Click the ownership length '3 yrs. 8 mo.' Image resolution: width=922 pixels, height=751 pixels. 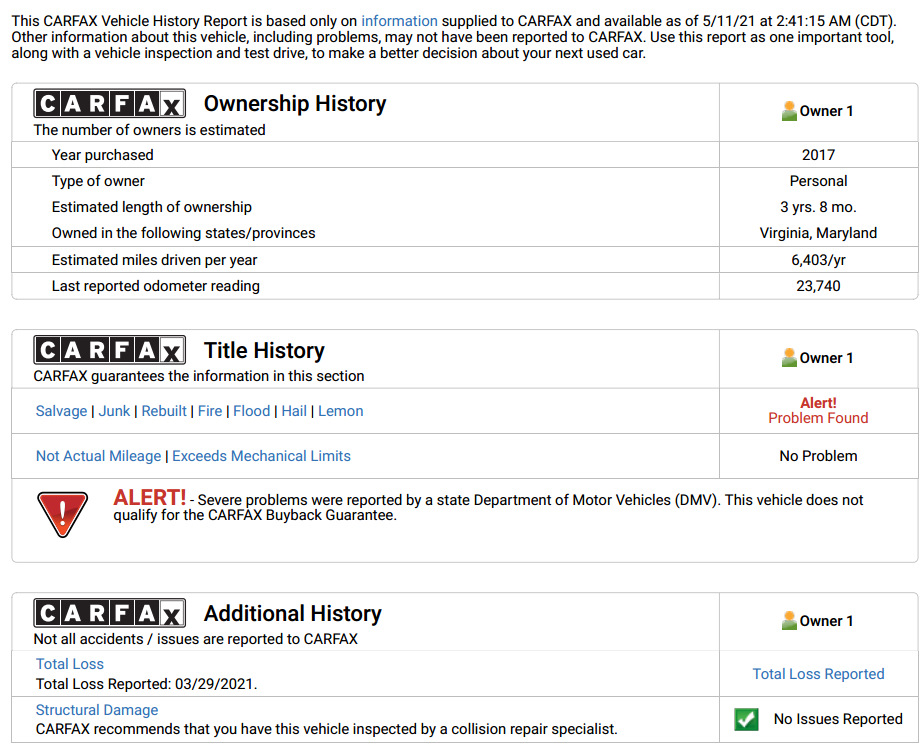point(819,207)
